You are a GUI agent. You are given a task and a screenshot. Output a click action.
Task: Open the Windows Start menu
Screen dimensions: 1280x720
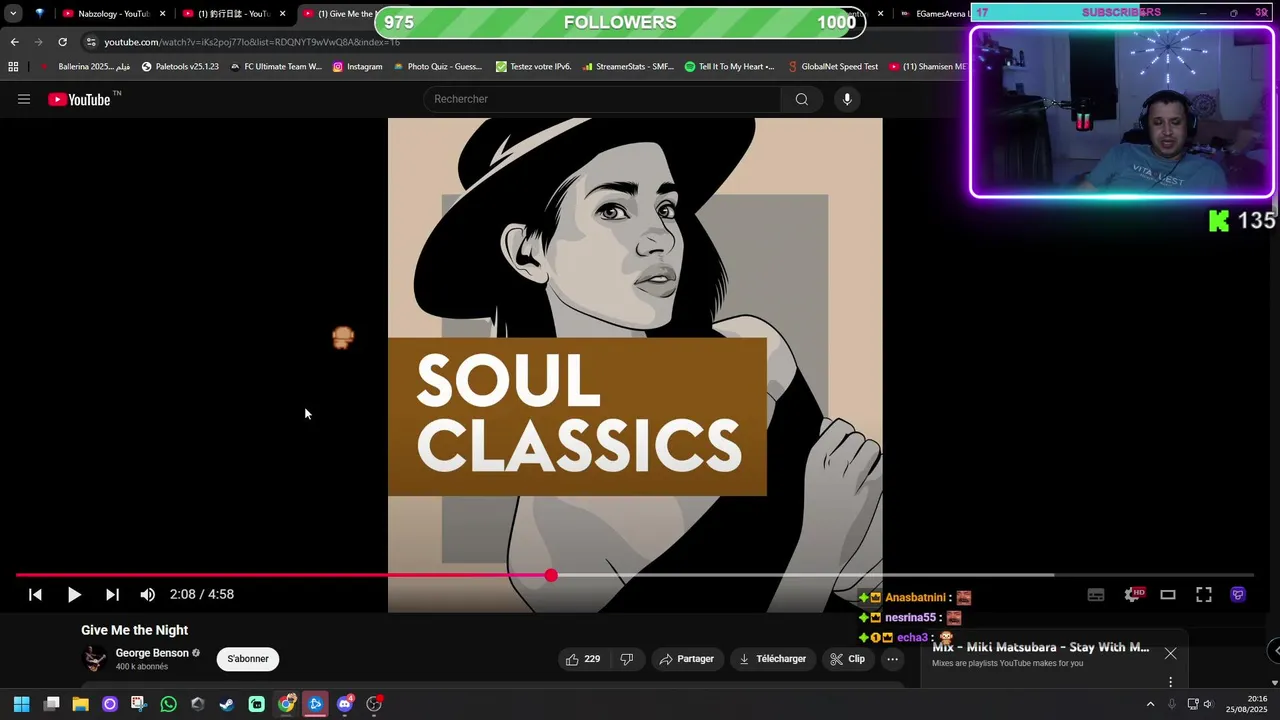pos(22,704)
